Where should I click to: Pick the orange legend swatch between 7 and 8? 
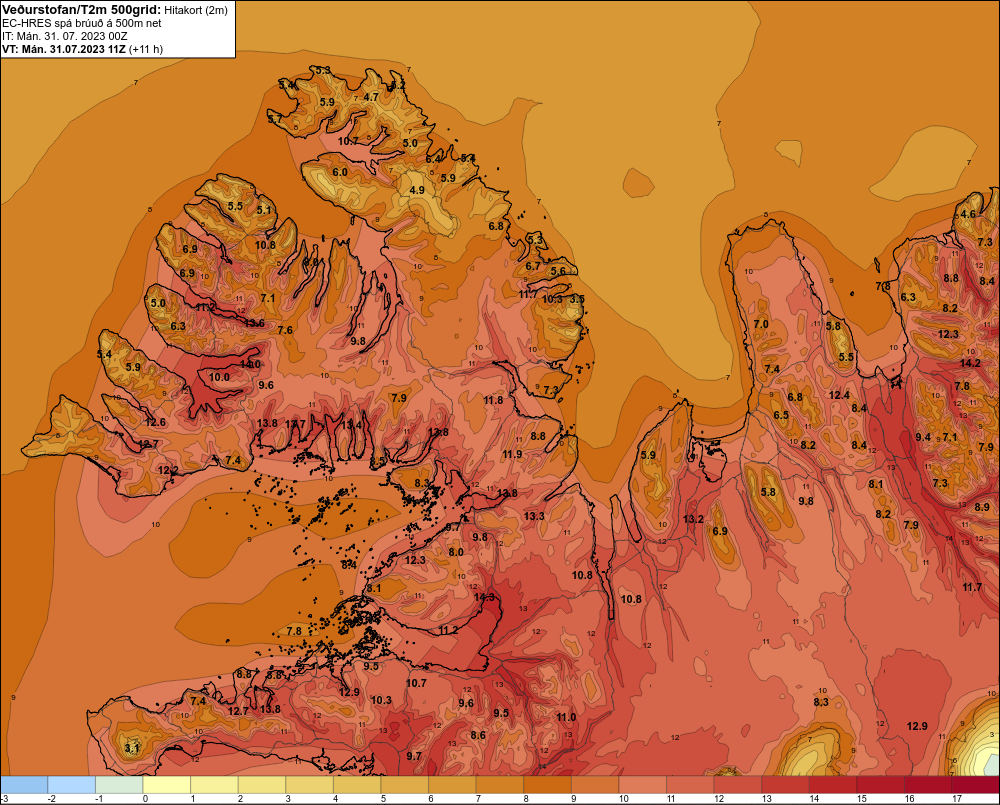click(x=500, y=784)
